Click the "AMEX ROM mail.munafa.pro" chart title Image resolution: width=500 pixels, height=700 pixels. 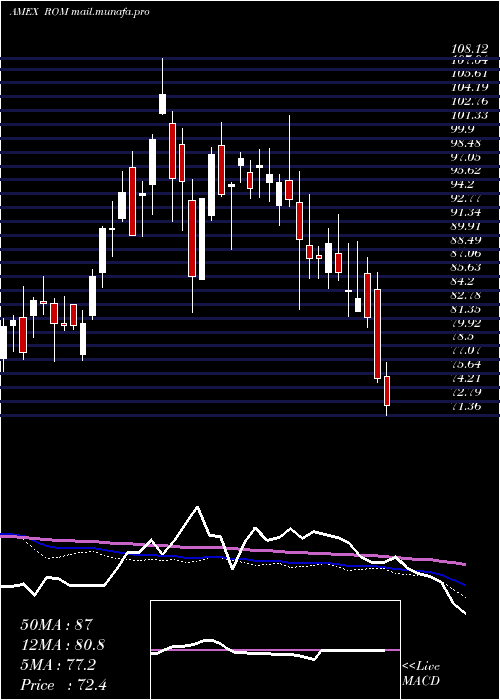[79, 12]
